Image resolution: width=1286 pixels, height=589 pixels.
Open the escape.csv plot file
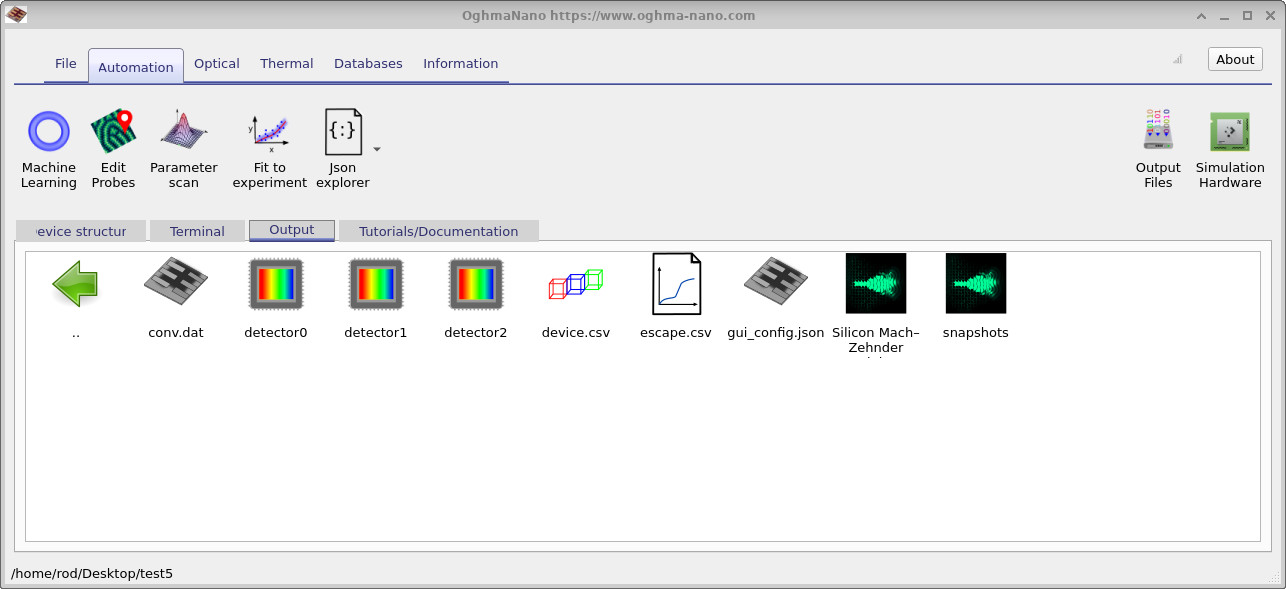pyautogui.click(x=675, y=283)
